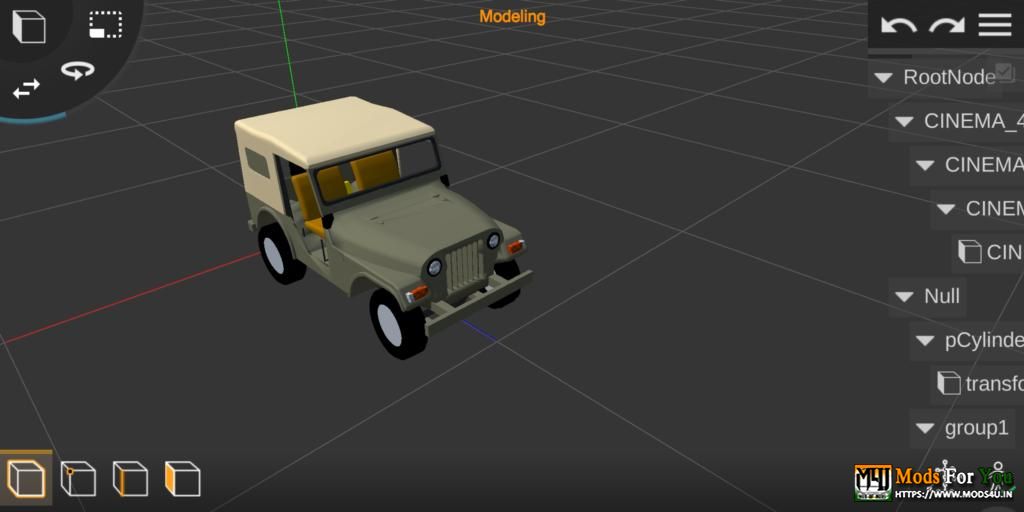The image size is (1024, 512).
Task: Collapse the pCylinde node arrow
Action: point(925,340)
